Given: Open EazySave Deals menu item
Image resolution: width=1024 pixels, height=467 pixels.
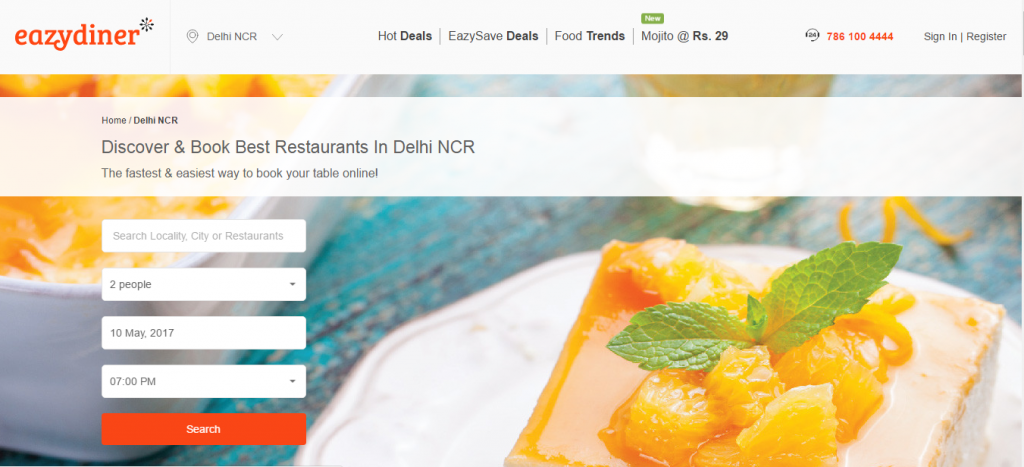Looking at the screenshot, I should pyautogui.click(x=493, y=36).
